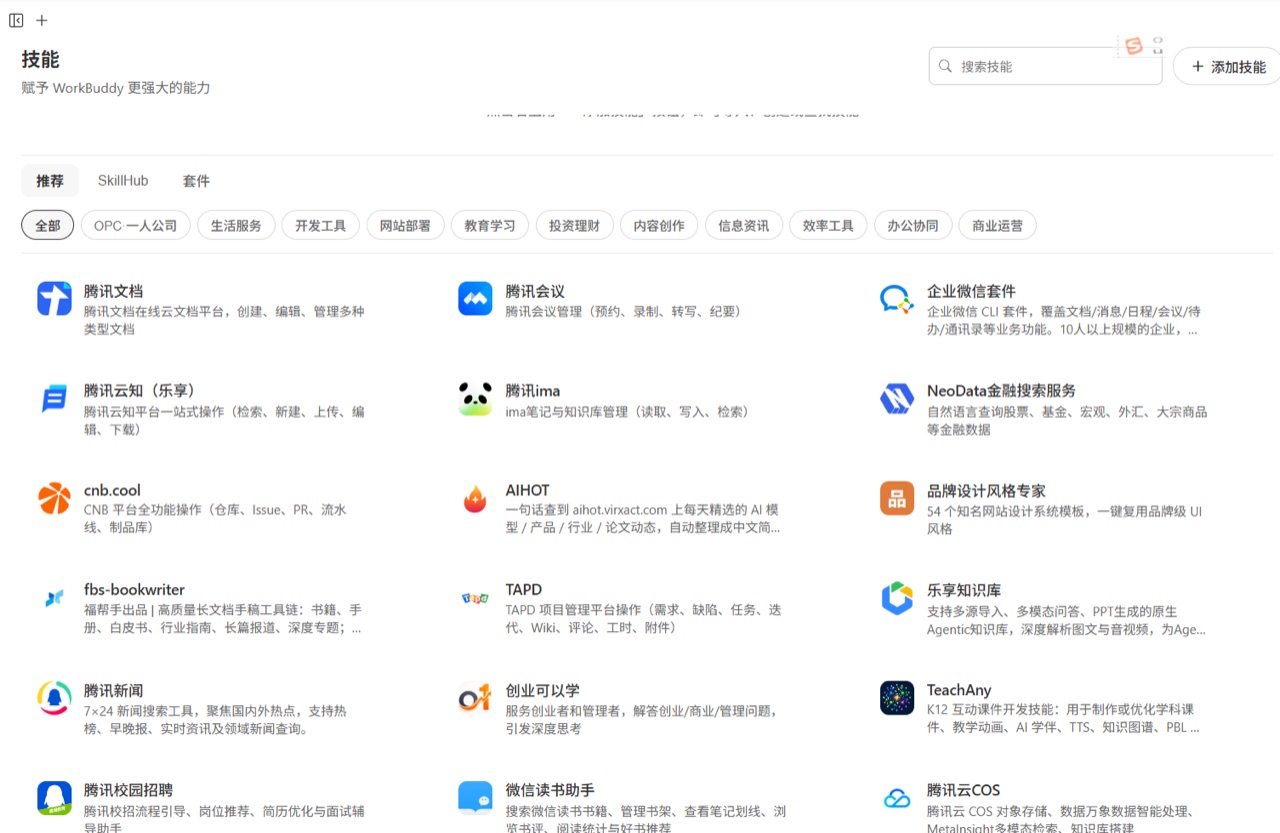Click the 添加技能 button
The height and width of the screenshot is (833, 1280).
1228,66
